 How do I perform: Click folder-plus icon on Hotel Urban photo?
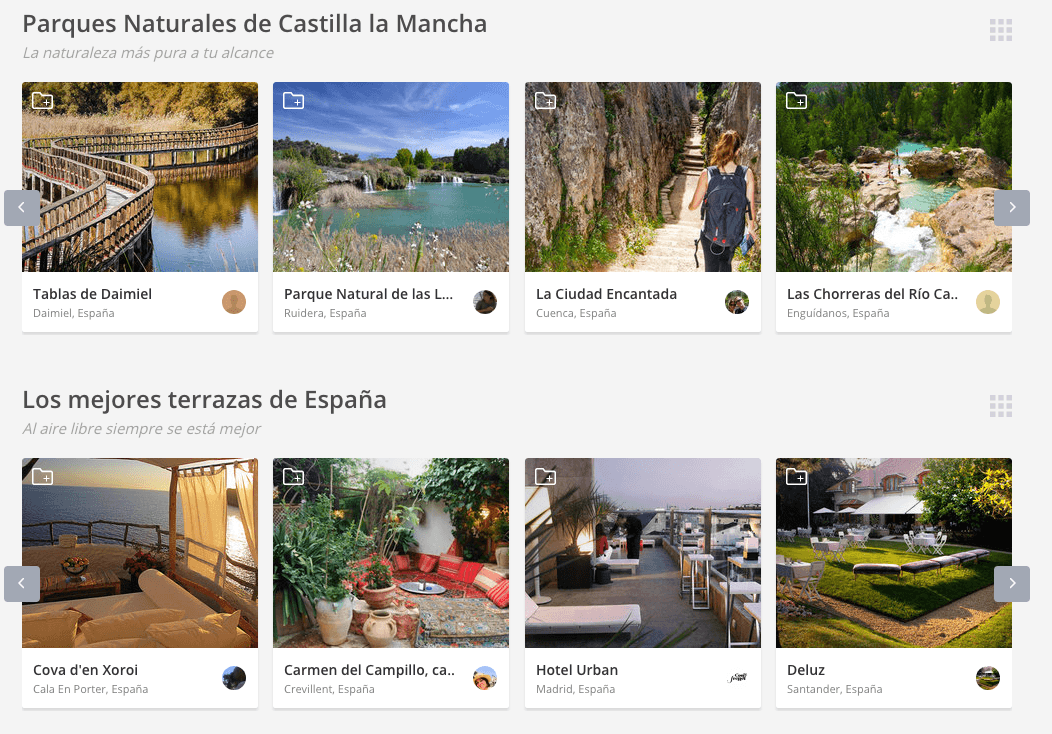coord(545,476)
